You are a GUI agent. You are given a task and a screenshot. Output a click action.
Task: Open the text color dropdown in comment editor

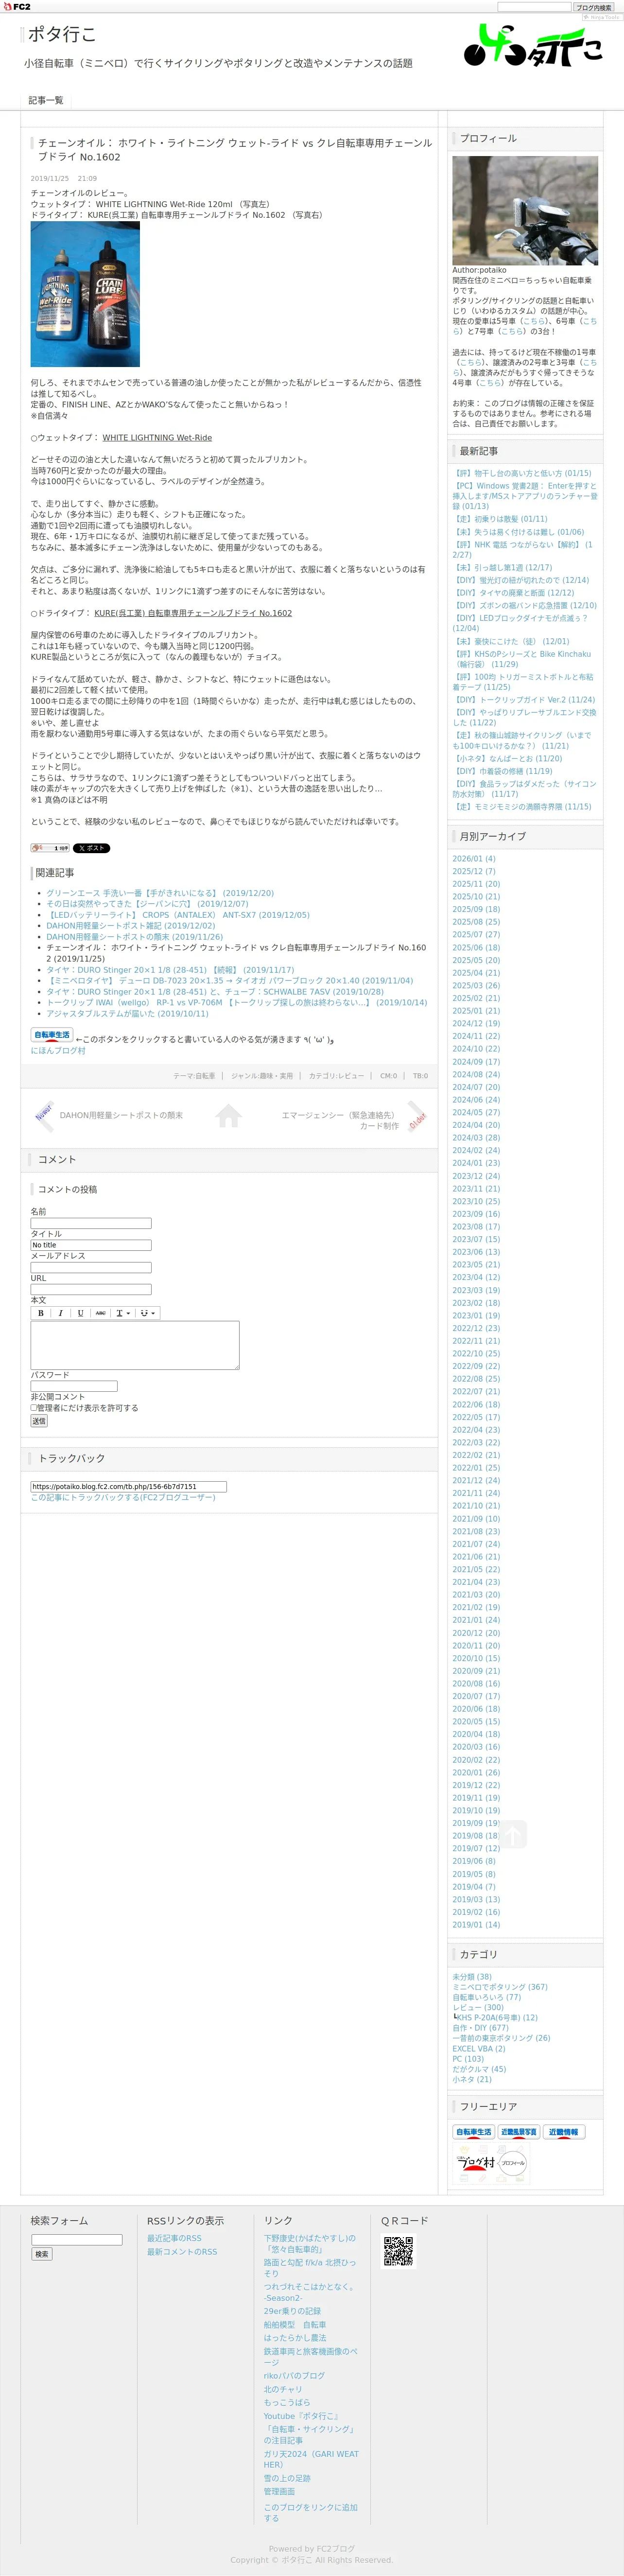coord(123,1313)
